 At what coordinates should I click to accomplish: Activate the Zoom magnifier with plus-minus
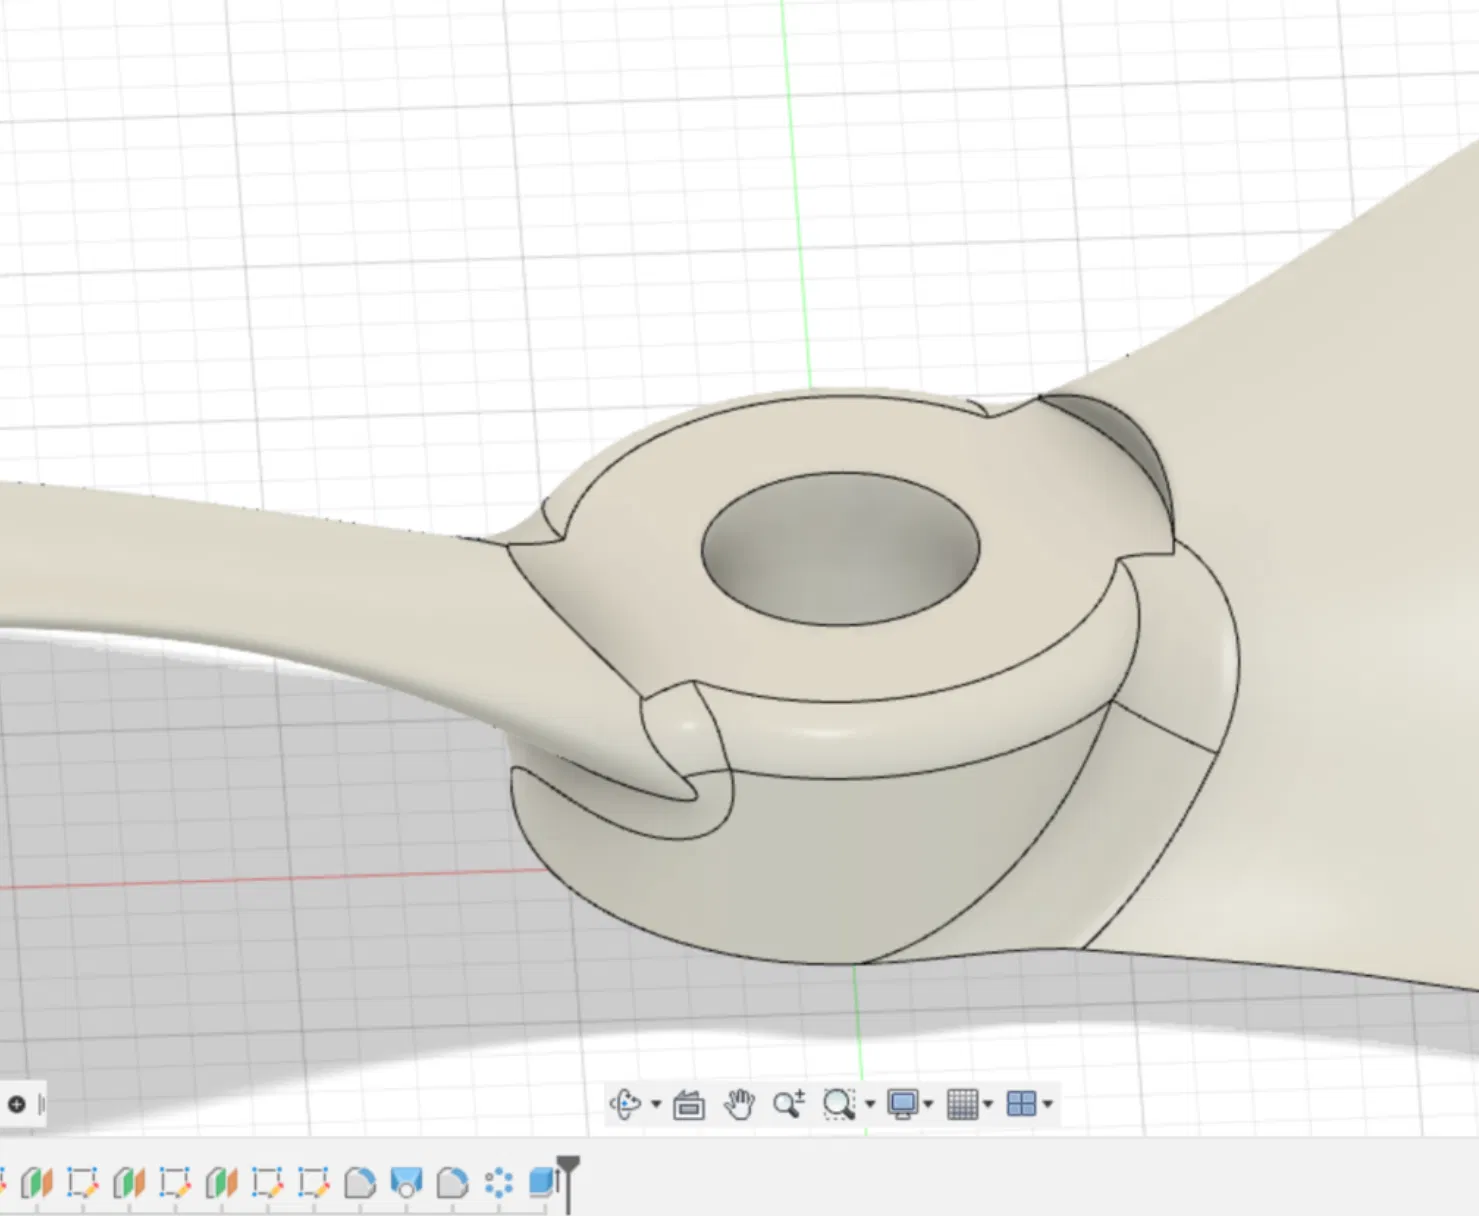pyautogui.click(x=788, y=1104)
